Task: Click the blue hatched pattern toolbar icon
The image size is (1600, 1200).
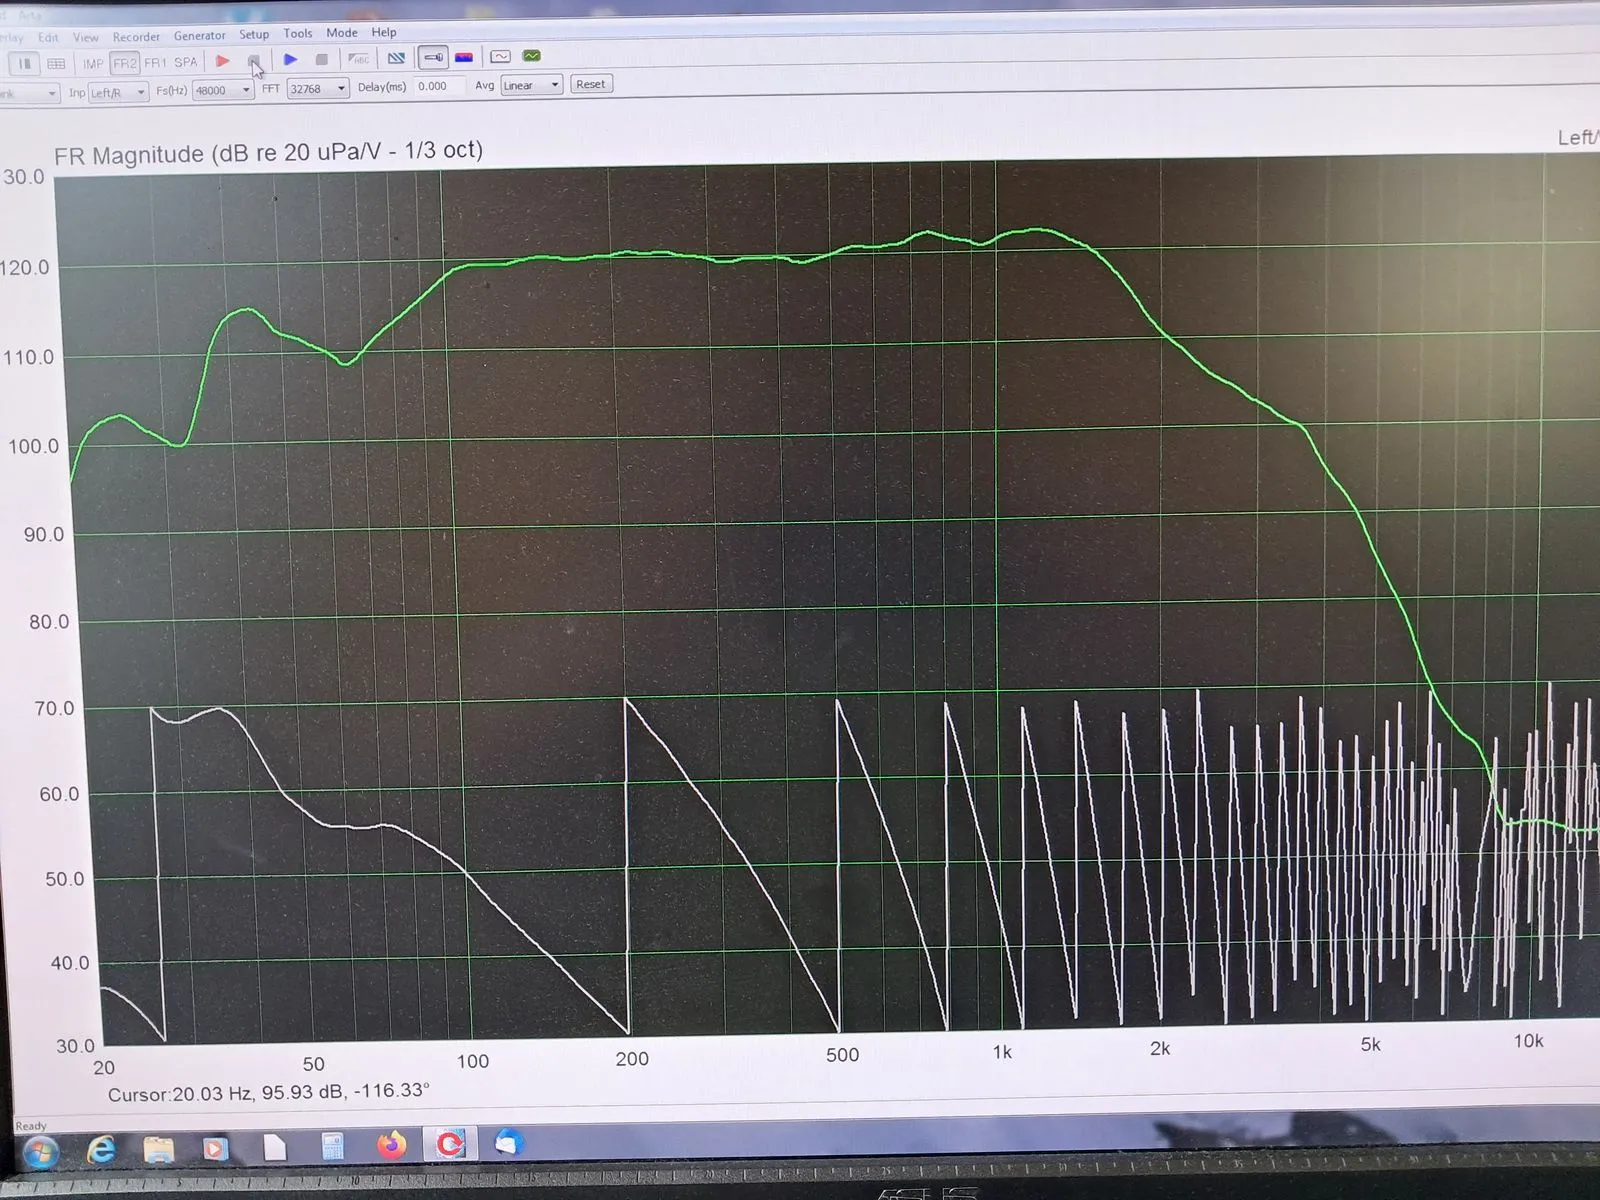Action: point(396,58)
